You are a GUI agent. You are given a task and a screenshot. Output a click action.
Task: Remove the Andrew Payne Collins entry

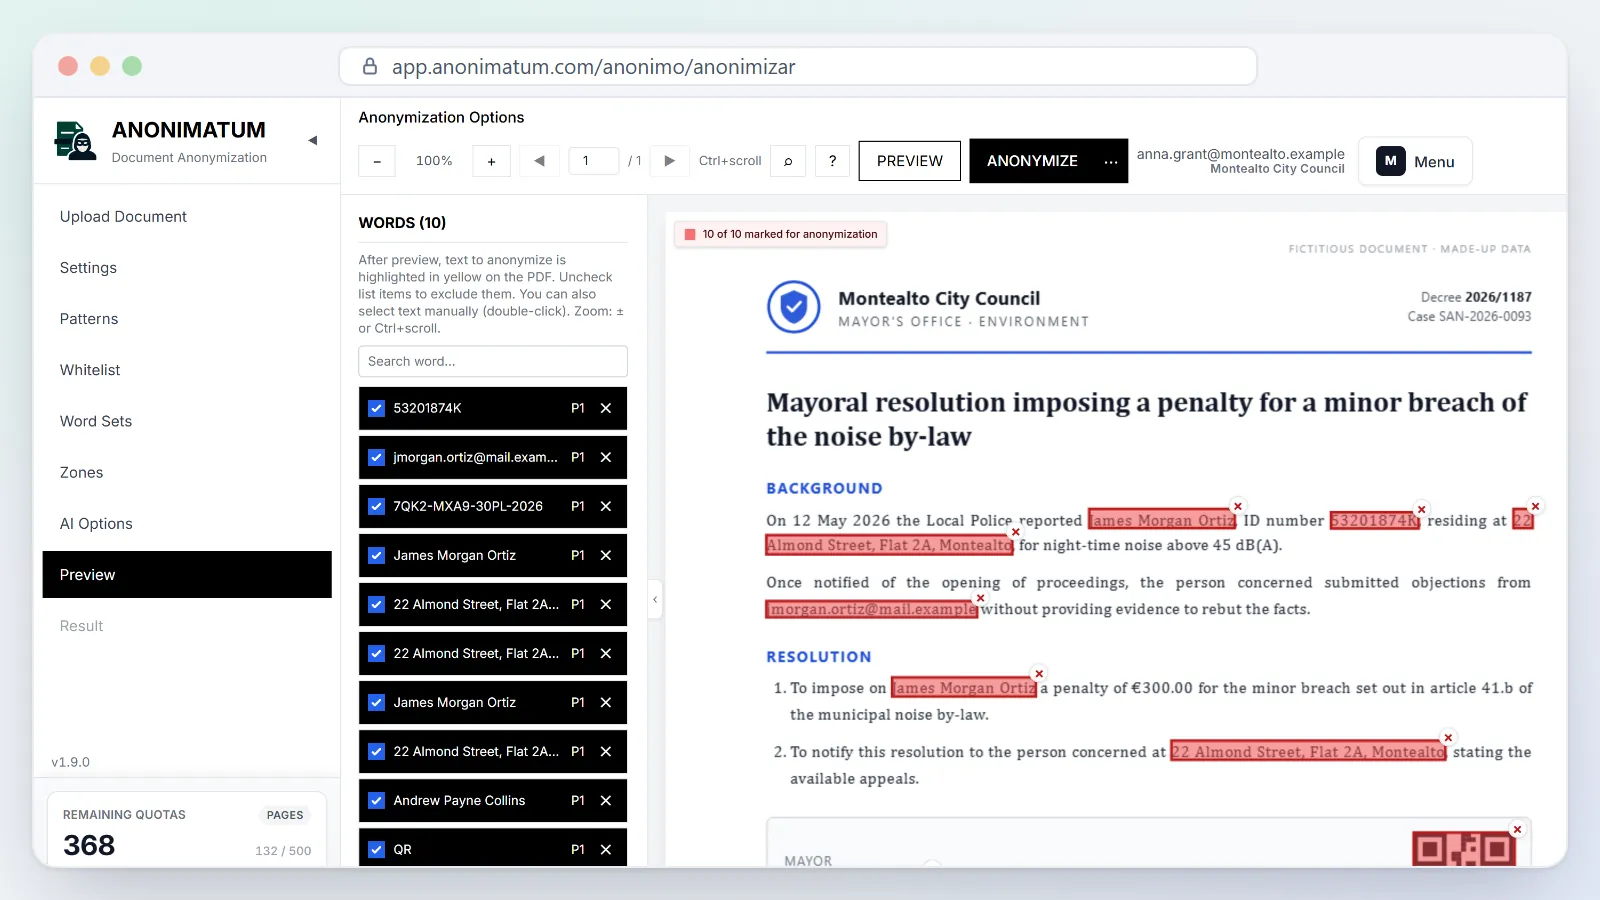(x=606, y=800)
